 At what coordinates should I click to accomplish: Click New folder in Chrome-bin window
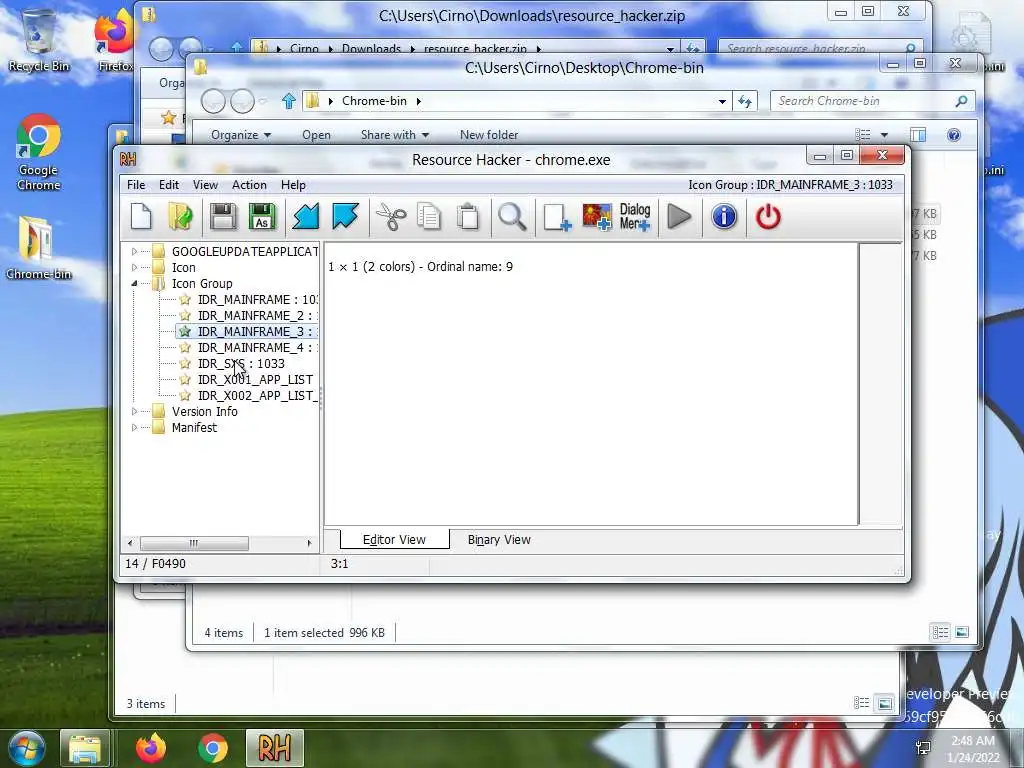pos(488,135)
